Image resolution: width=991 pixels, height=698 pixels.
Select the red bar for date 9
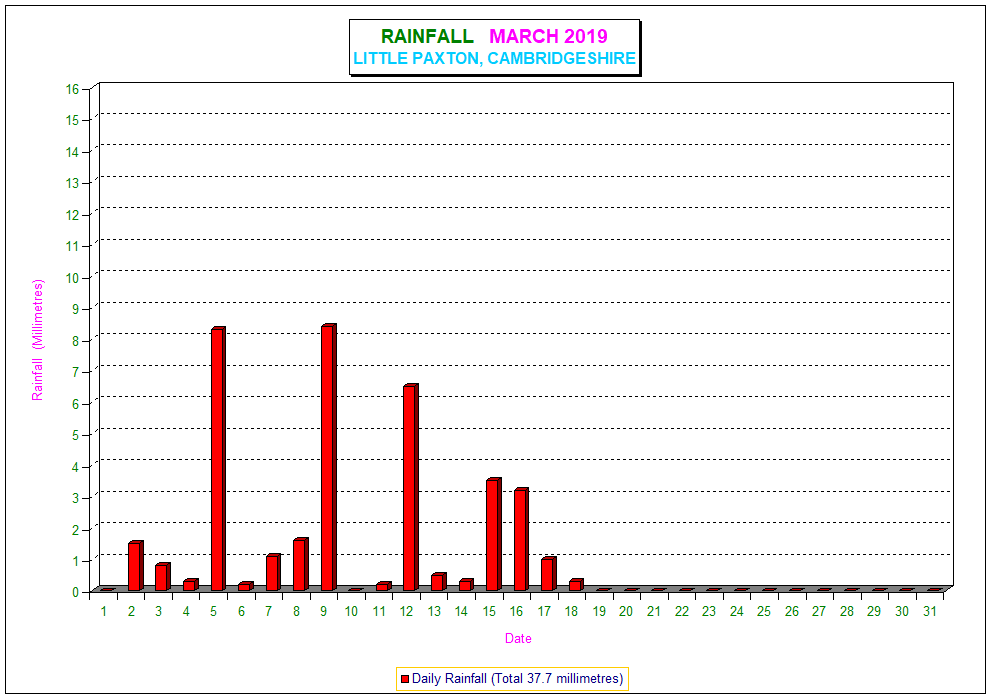point(329,457)
